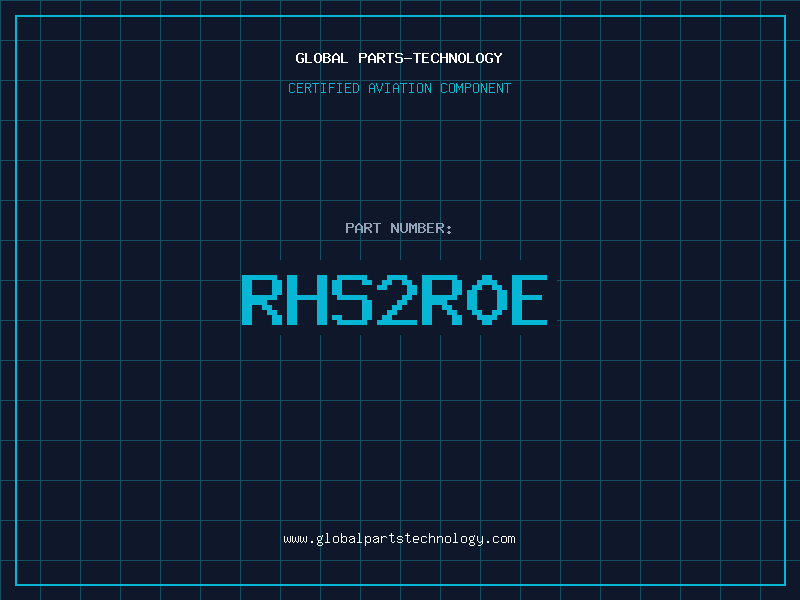Click the word COMPONENT in the subtitle

coord(475,88)
